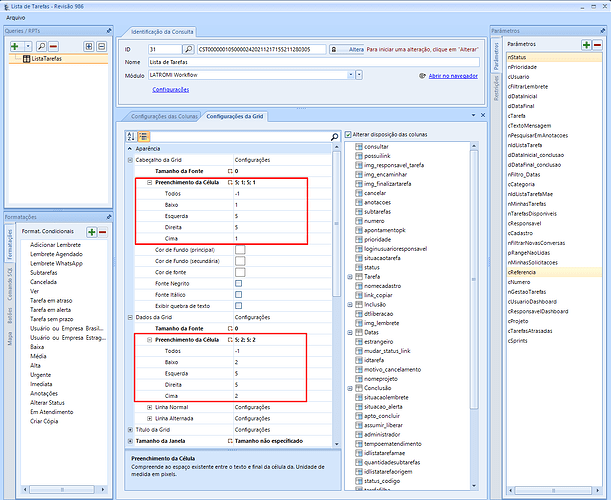Add a conditional format with green plus

pyautogui.click(x=90, y=231)
